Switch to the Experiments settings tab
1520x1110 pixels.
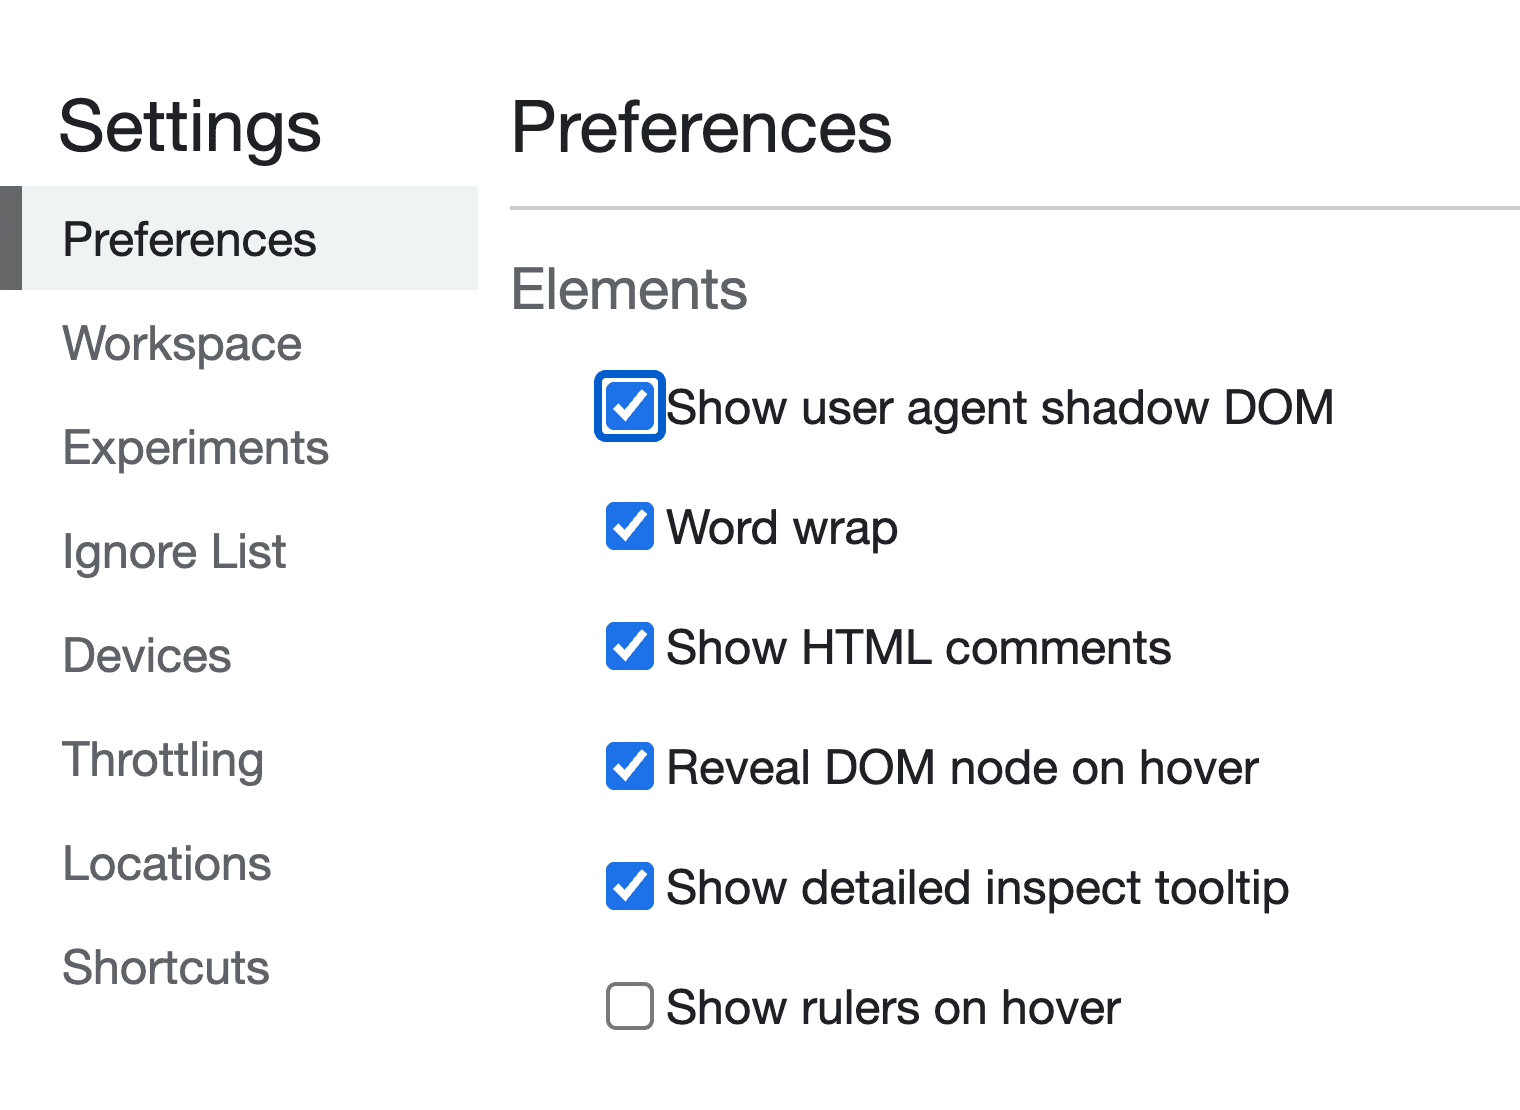pos(196,449)
